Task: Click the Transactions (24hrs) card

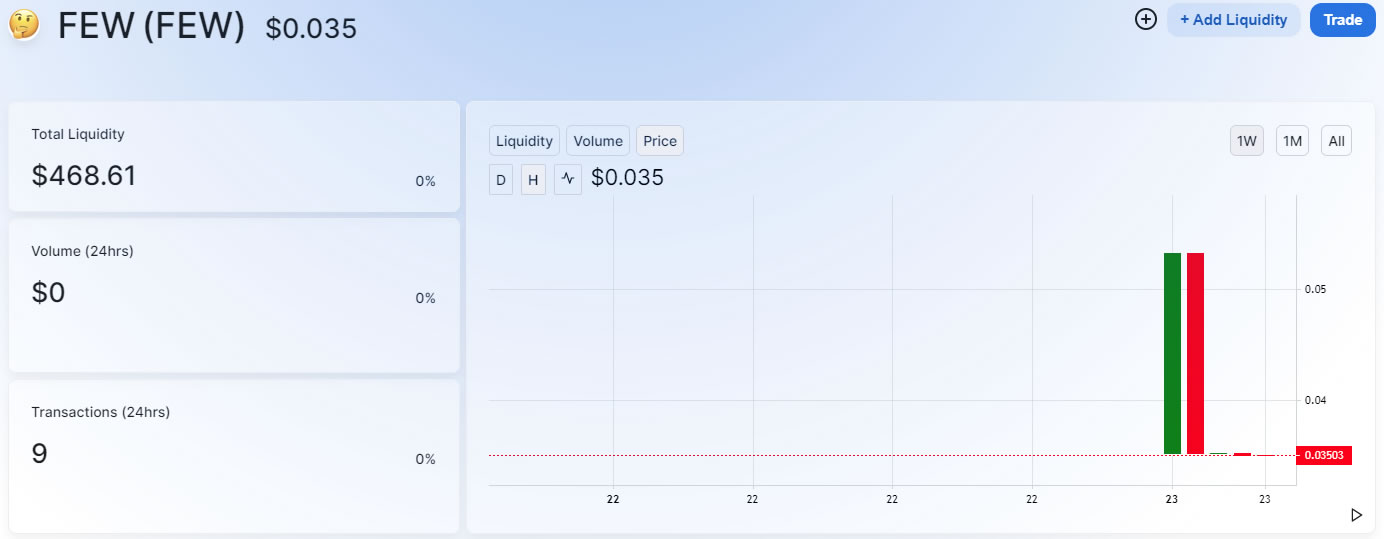Action: (234, 456)
